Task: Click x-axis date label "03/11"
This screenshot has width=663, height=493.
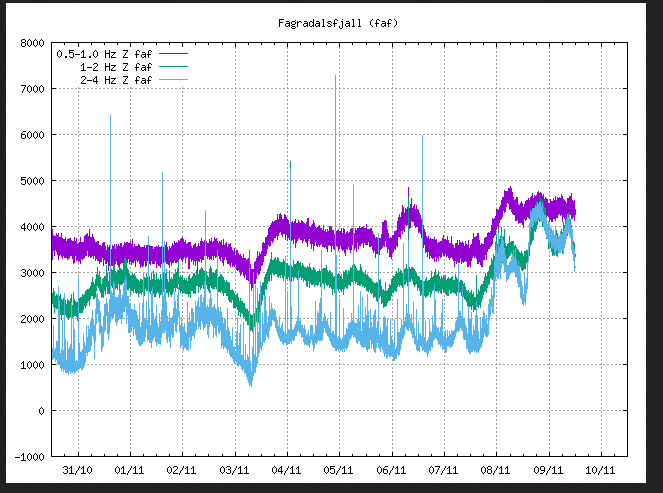Action: coord(234,470)
